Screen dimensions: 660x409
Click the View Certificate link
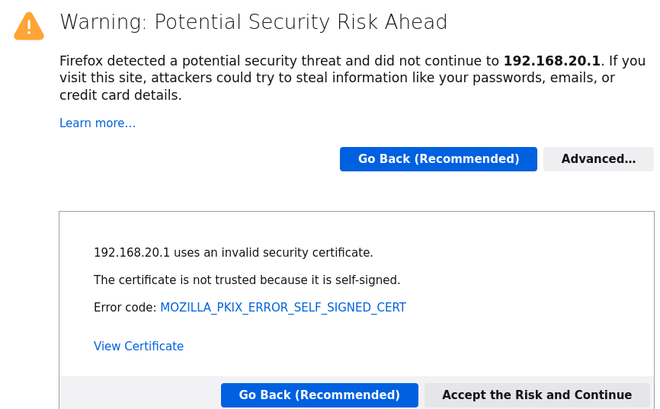pyautogui.click(x=138, y=346)
